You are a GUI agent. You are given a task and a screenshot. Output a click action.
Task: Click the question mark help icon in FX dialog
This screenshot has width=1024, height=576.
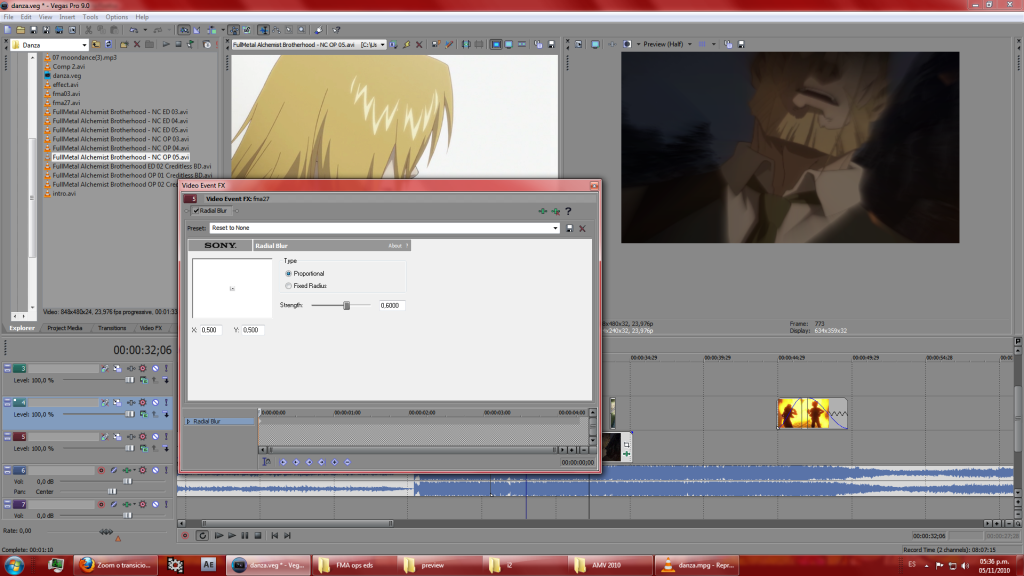568,212
